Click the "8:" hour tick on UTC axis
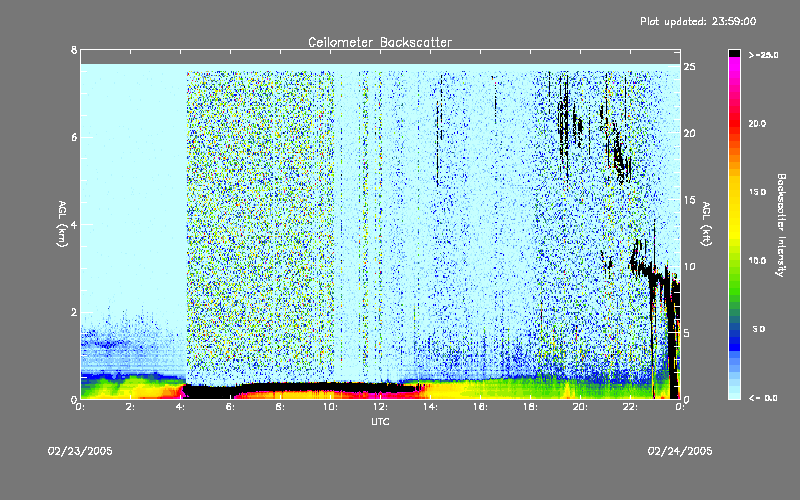The height and width of the screenshot is (500, 800). click(280, 407)
